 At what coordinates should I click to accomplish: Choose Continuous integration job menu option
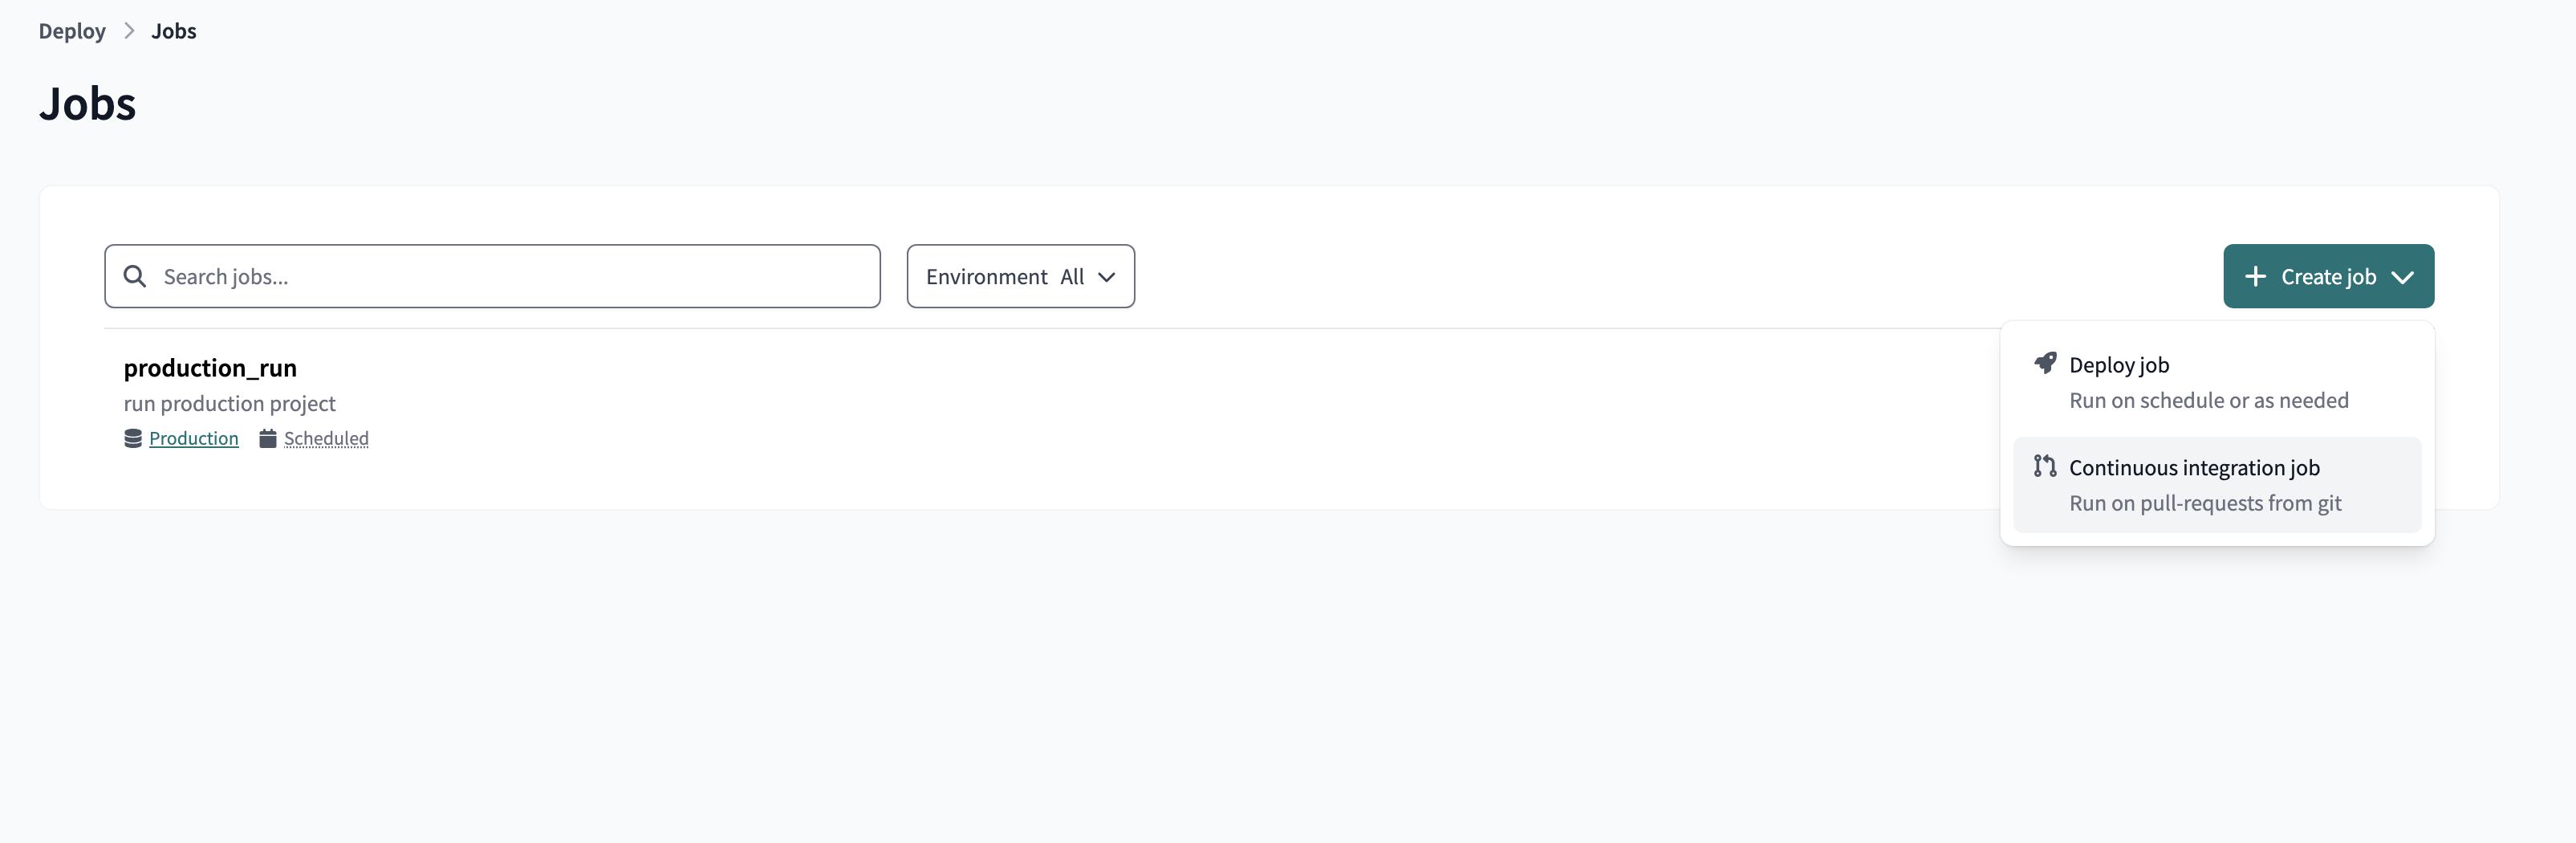coord(2217,485)
